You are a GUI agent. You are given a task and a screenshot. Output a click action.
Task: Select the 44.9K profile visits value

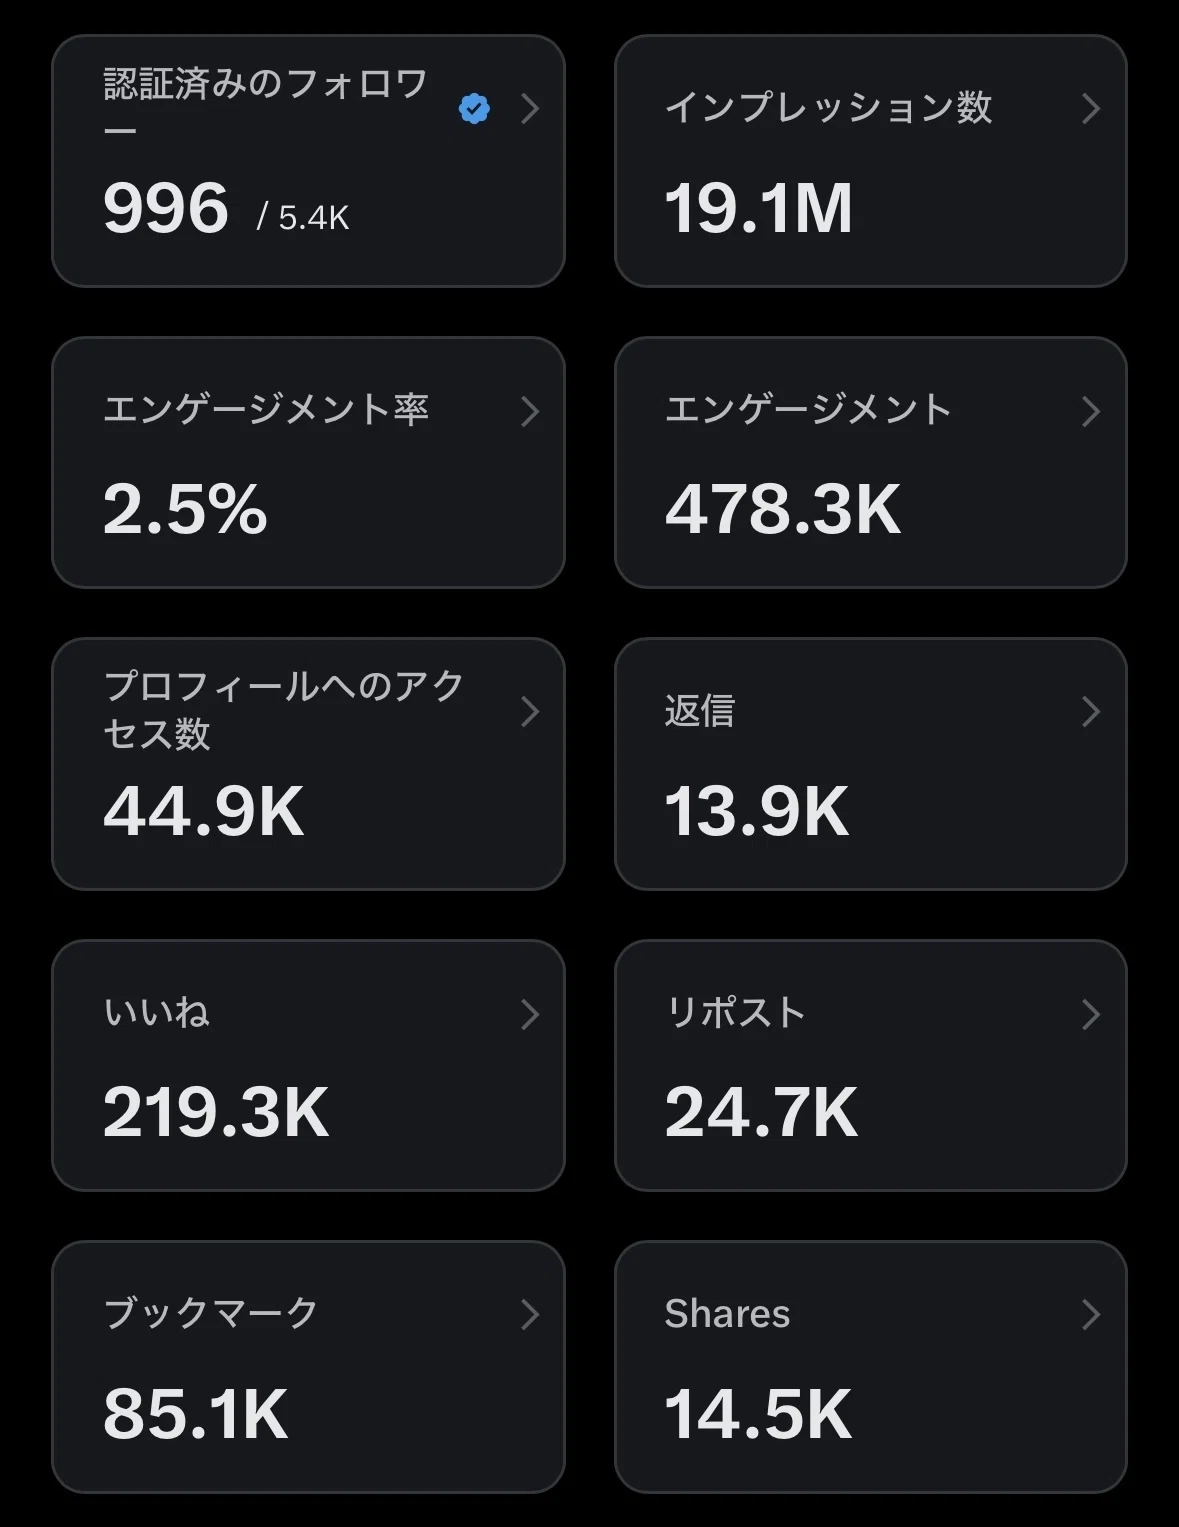pyautogui.click(x=204, y=811)
